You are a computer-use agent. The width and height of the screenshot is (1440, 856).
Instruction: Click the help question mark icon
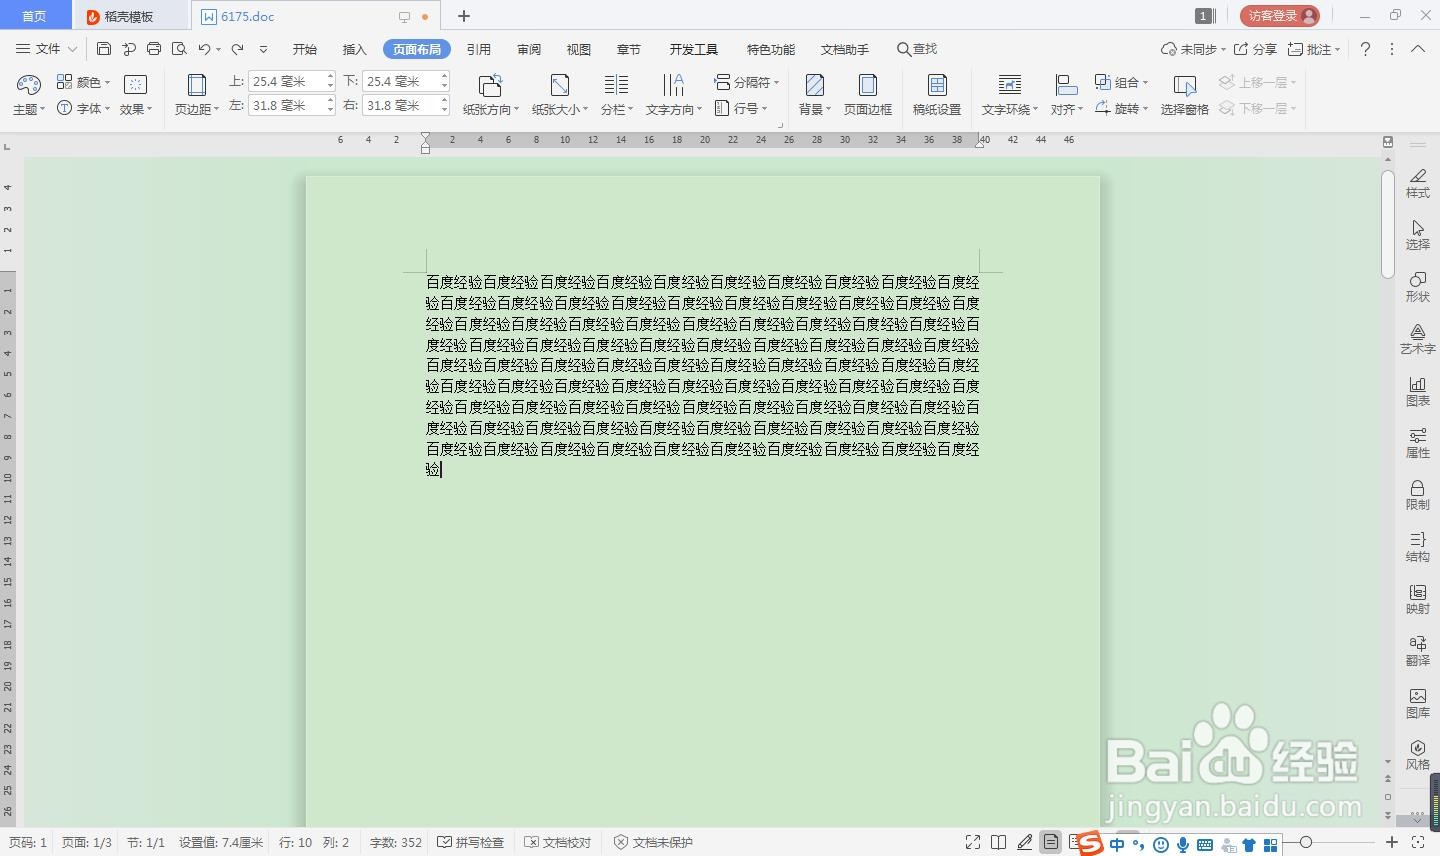[x=1365, y=49]
